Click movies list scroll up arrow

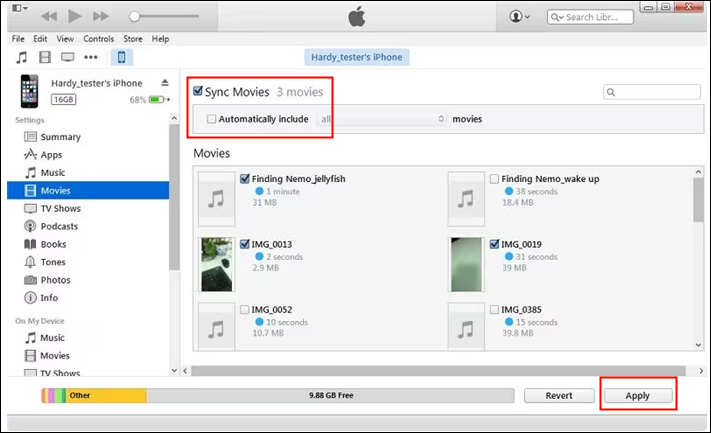point(698,172)
